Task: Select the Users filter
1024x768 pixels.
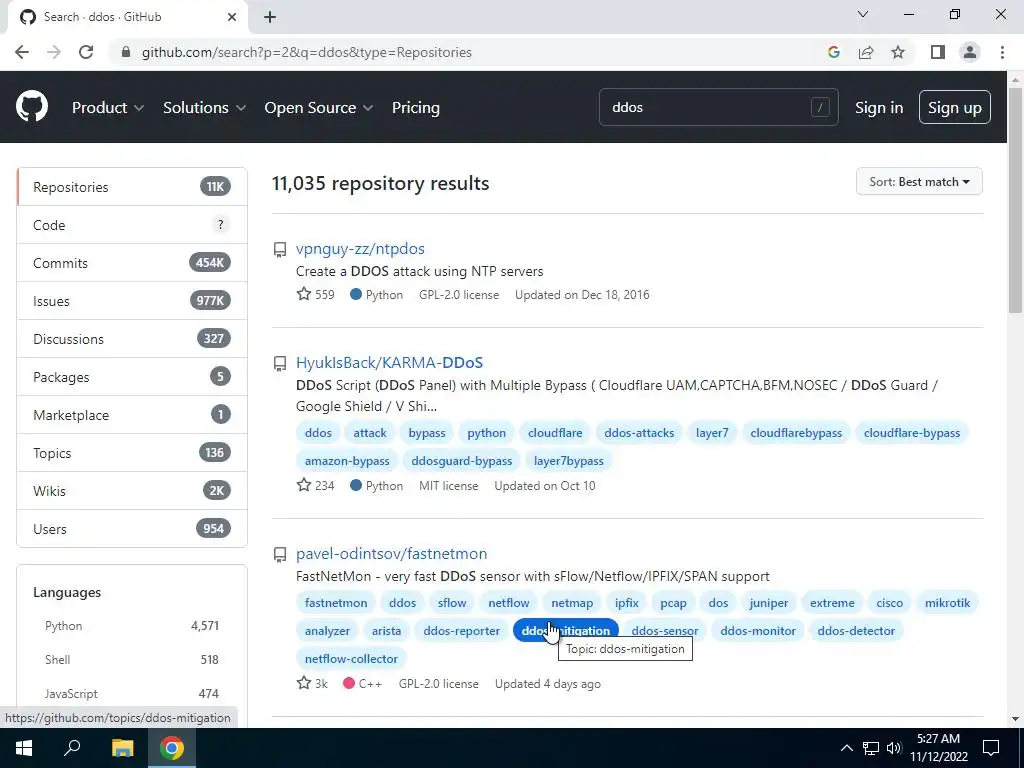Action: coord(132,528)
